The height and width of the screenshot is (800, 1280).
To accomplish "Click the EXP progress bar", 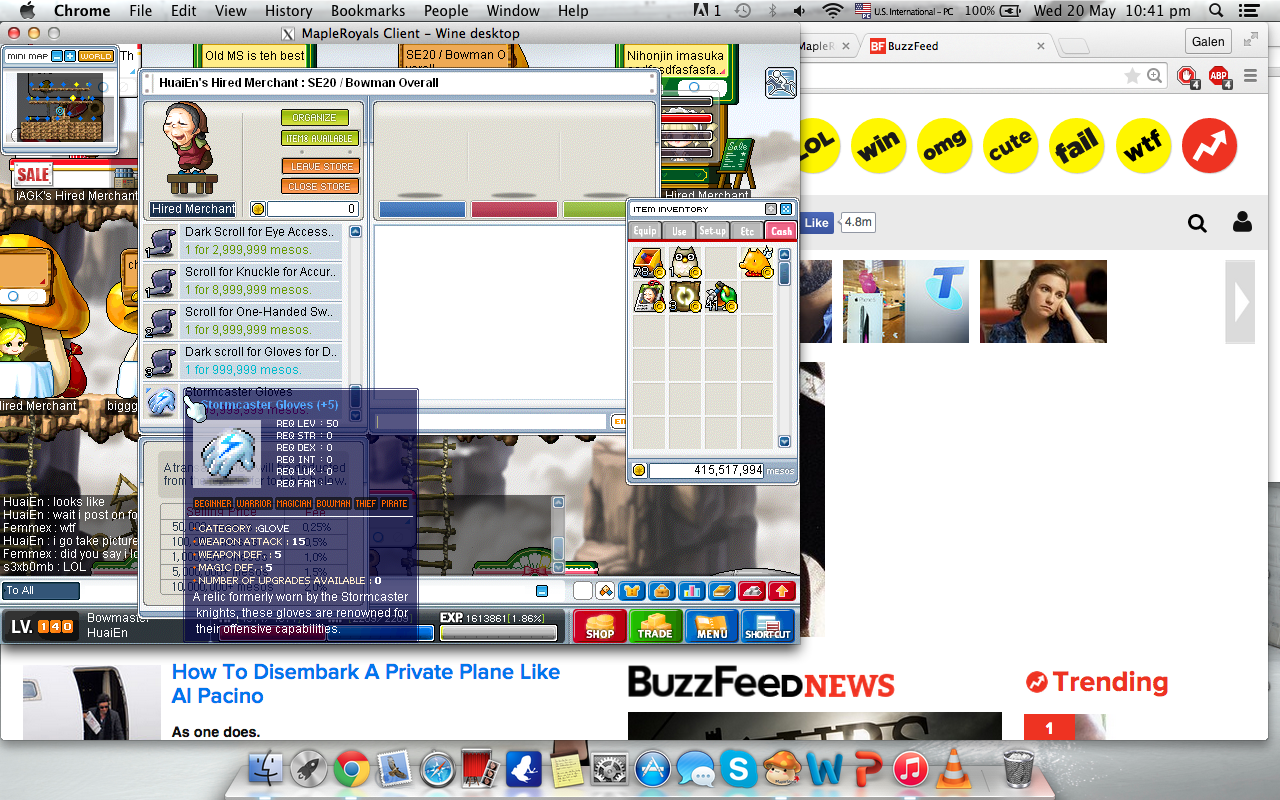I will pos(498,633).
